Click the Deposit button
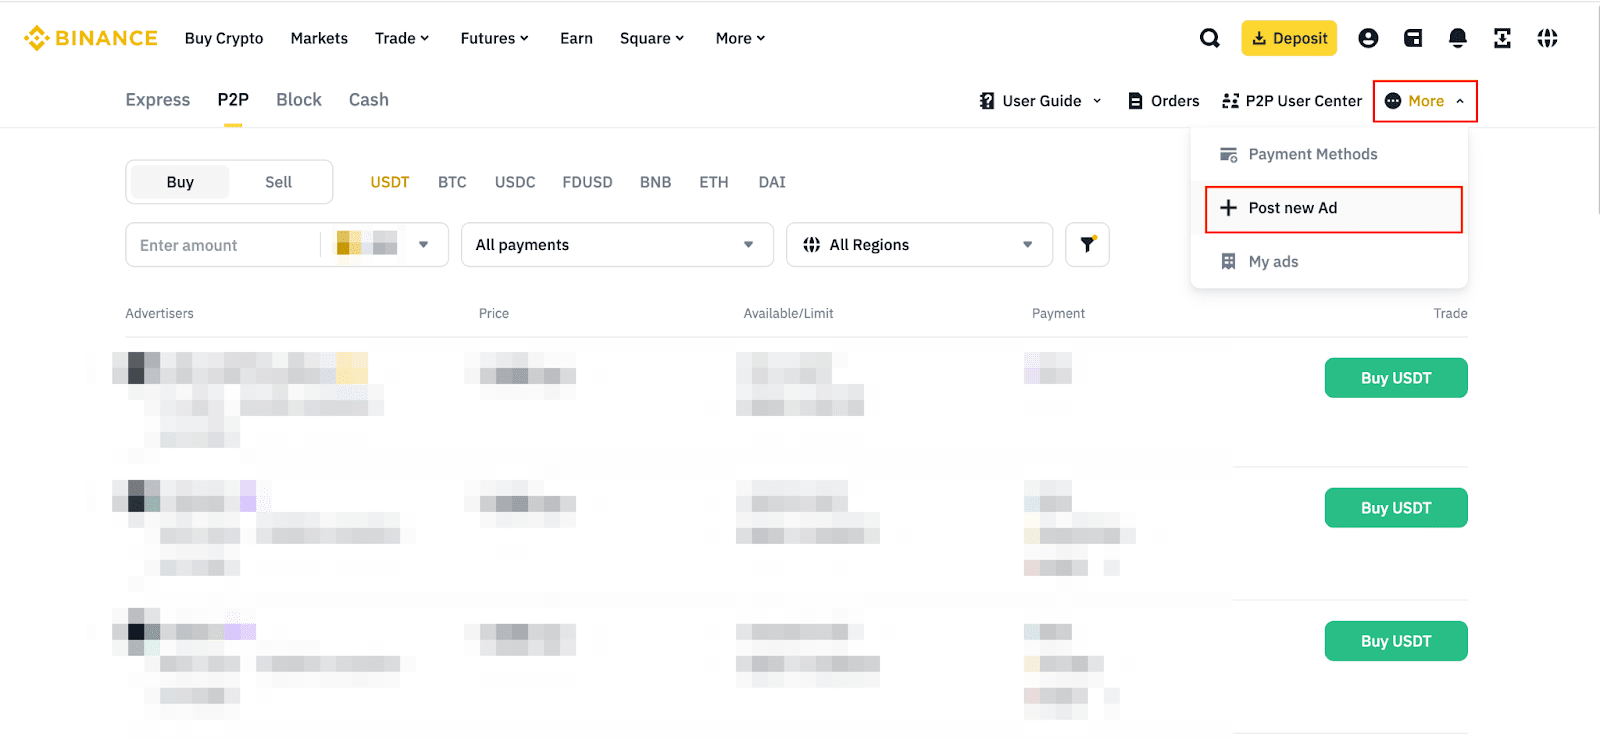Screen dimensions: 1600x752 coord(1289,38)
